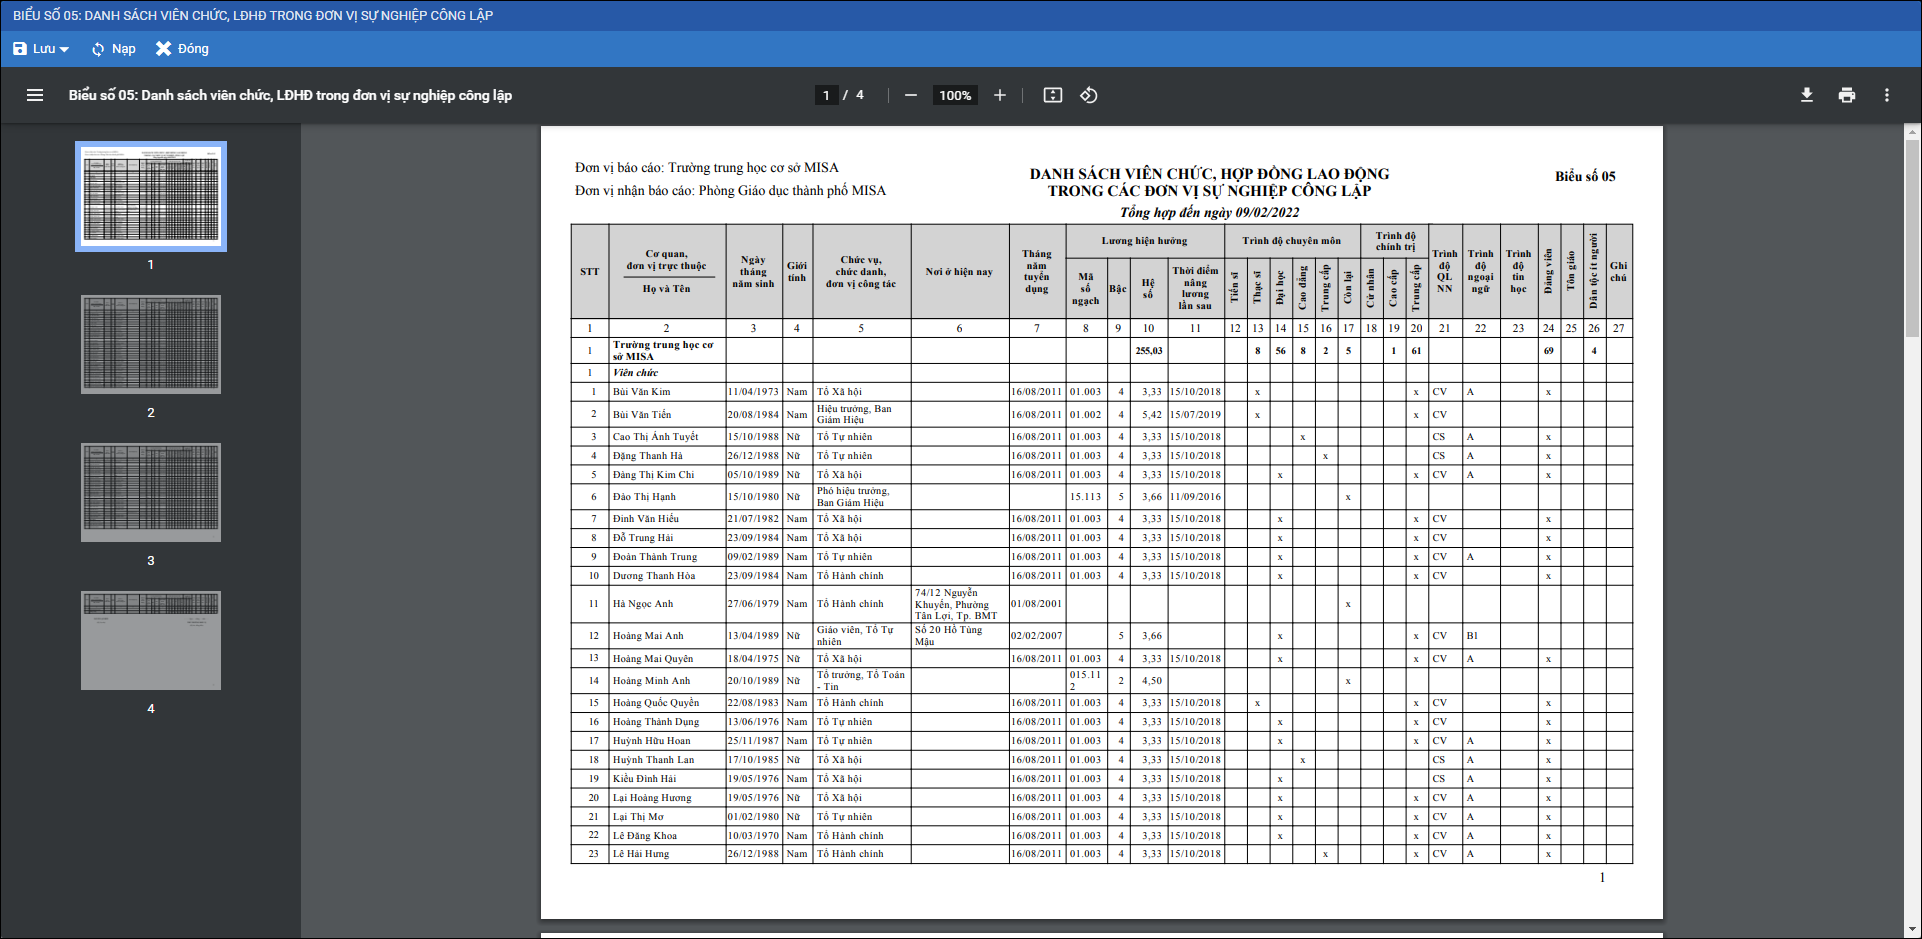The width and height of the screenshot is (1922, 939).
Task: Rotate the document counterclockwise
Action: pyautogui.click(x=1089, y=95)
